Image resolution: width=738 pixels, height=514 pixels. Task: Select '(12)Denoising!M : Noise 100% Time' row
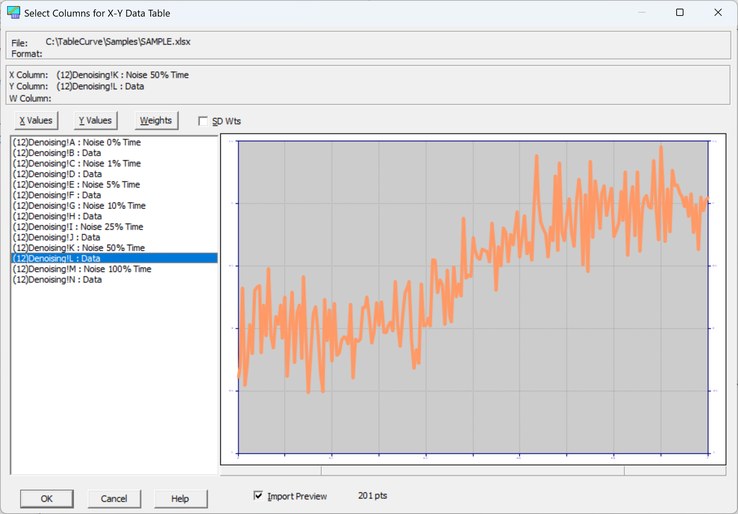[114, 269]
